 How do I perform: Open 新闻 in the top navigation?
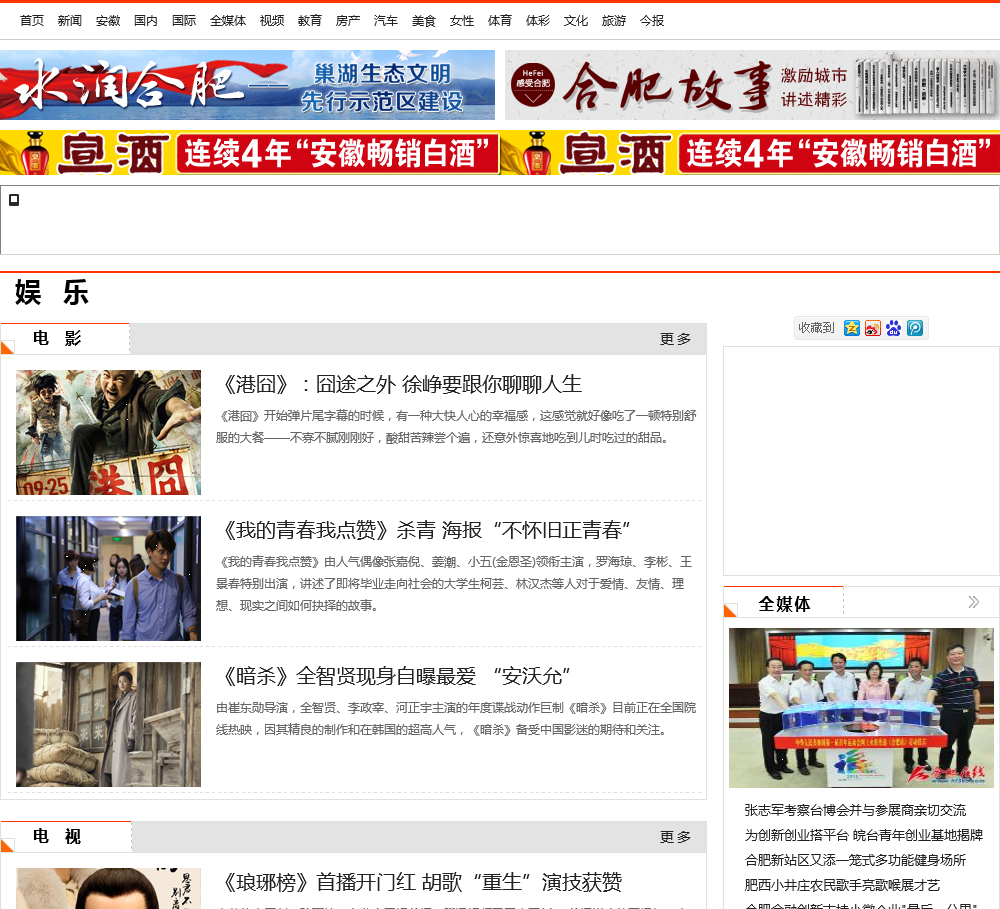tap(70, 21)
